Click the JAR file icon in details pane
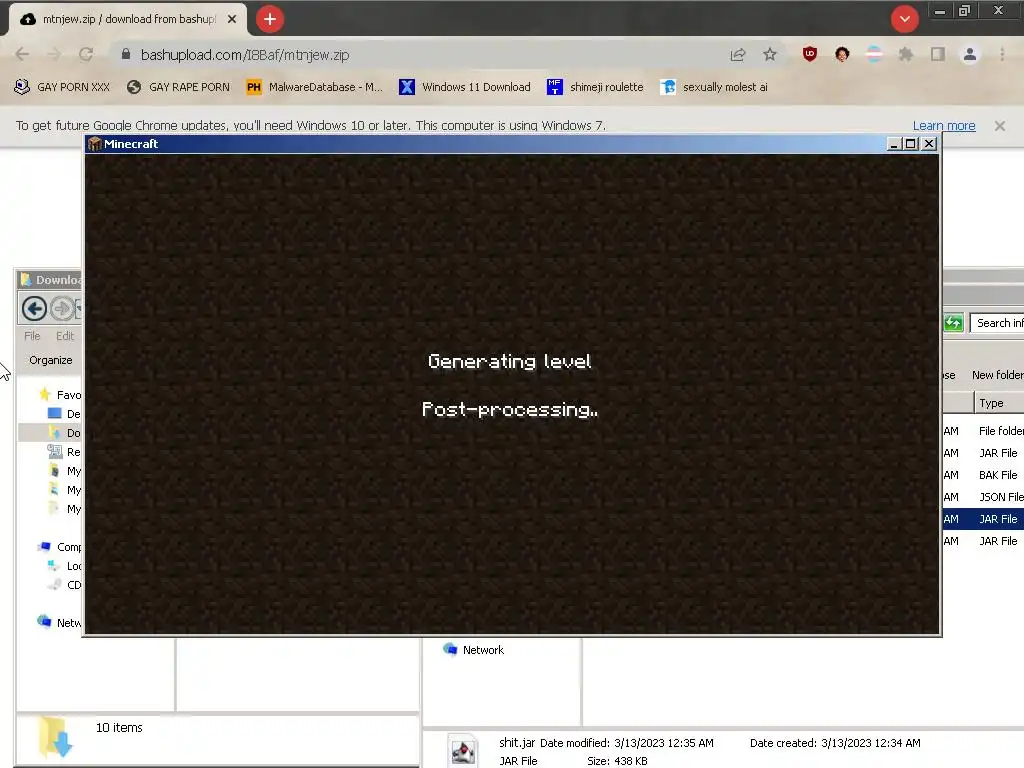Screen dimensions: 1024x768 [463, 751]
